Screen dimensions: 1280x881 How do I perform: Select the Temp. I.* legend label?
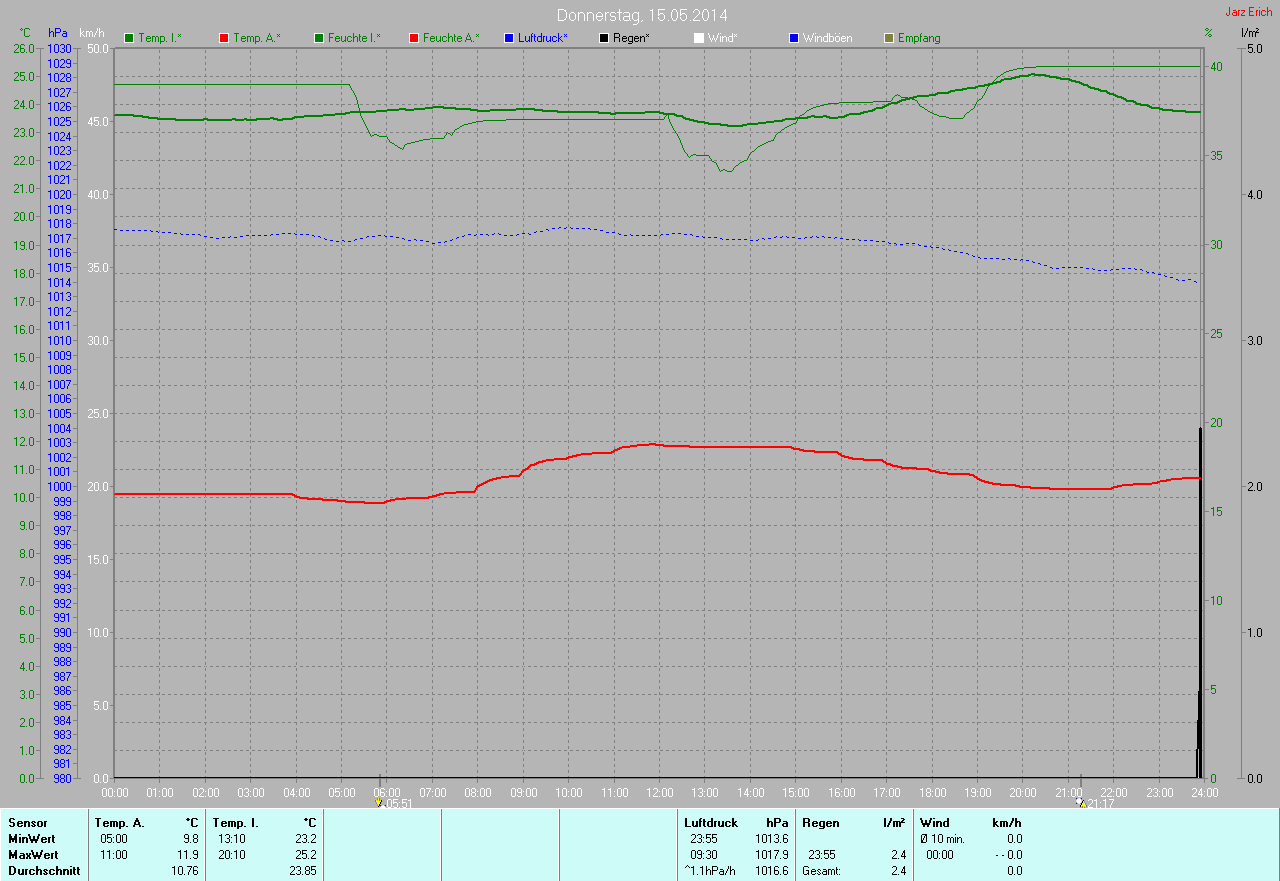(160, 38)
